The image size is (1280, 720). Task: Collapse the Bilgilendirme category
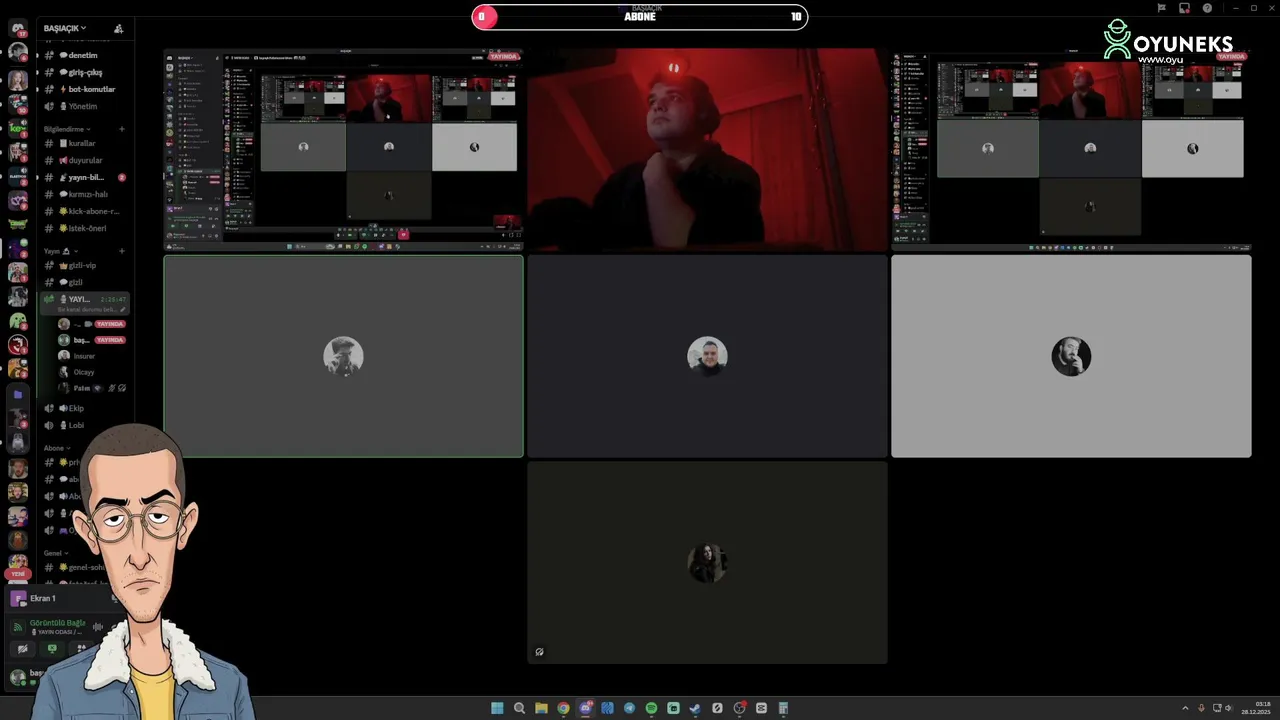tap(67, 129)
